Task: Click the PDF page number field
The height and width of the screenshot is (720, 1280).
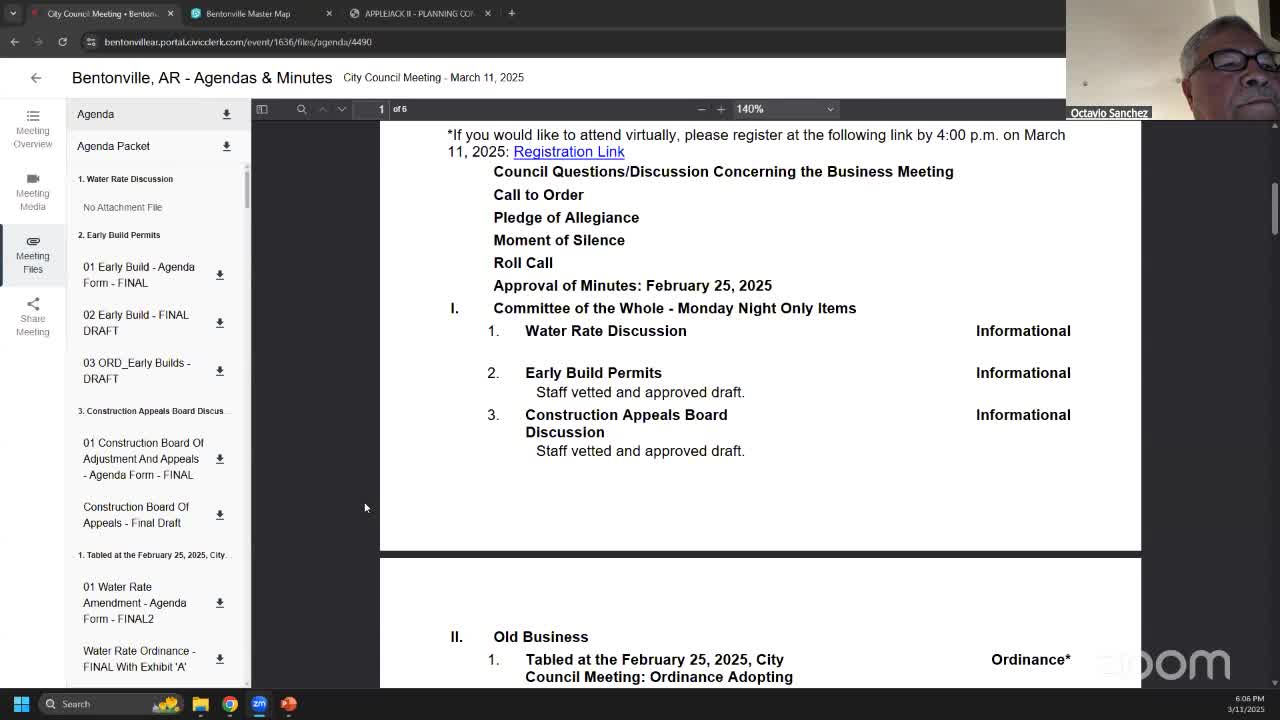Action: coord(371,109)
